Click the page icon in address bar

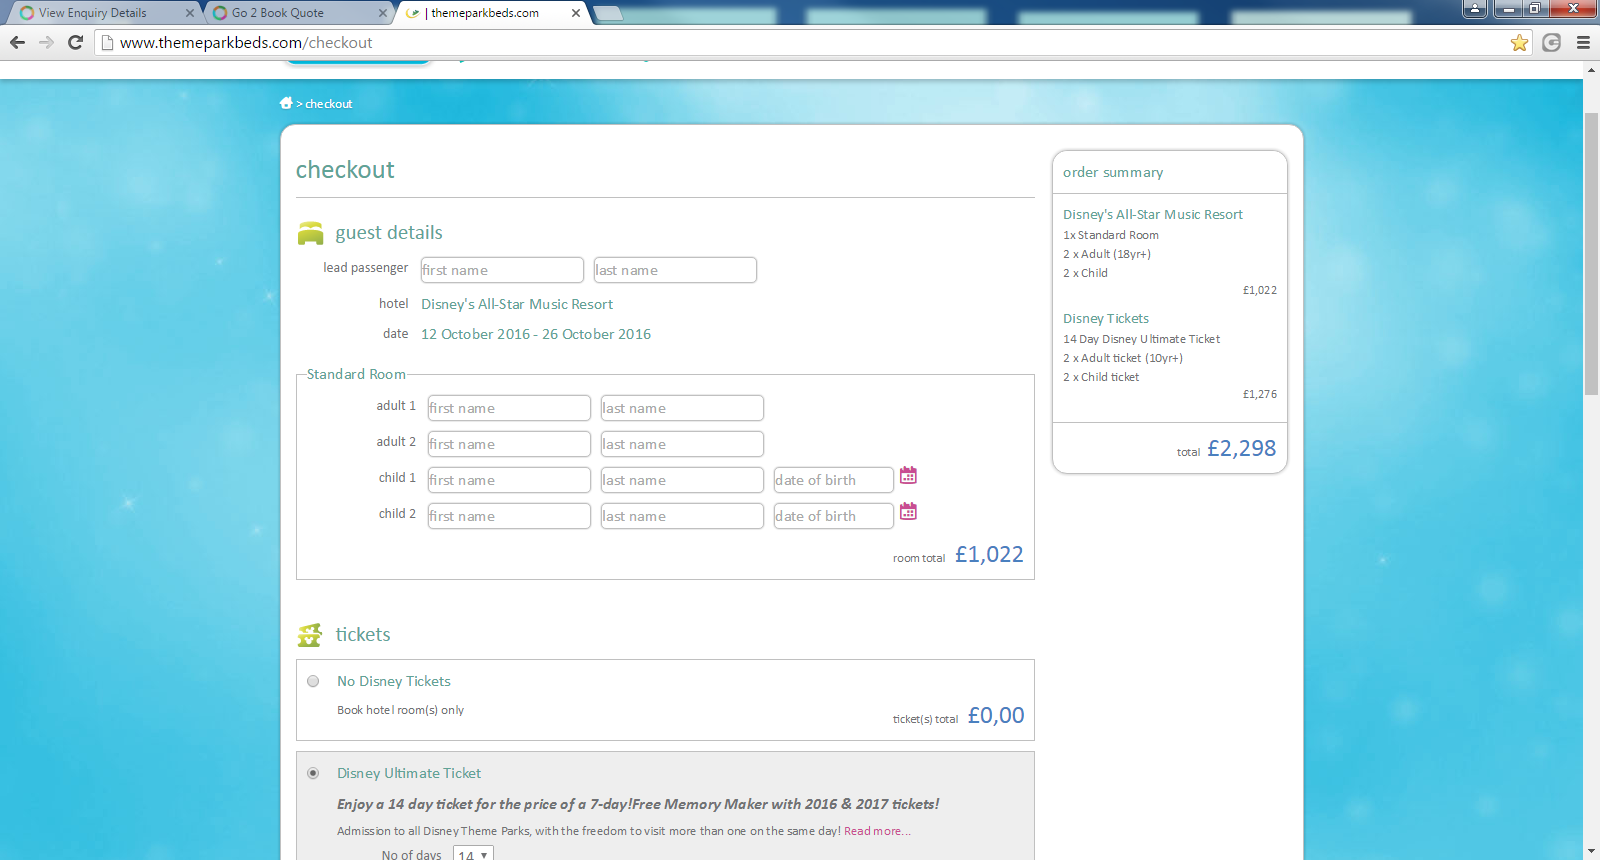pyautogui.click(x=107, y=42)
